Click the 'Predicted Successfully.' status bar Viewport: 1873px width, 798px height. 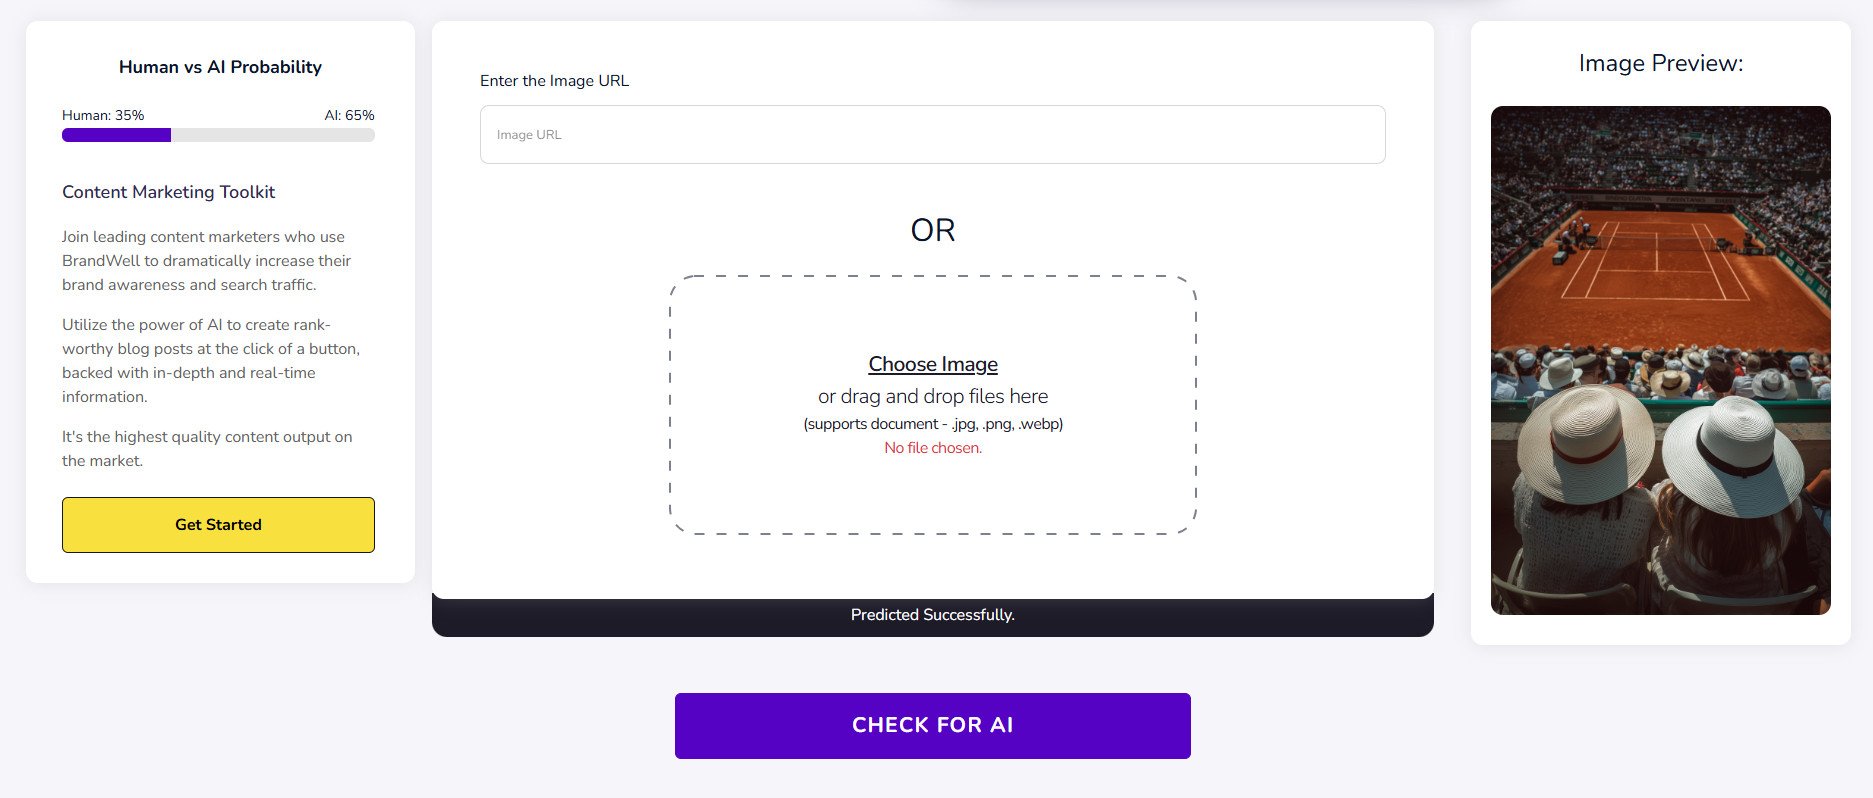click(932, 615)
